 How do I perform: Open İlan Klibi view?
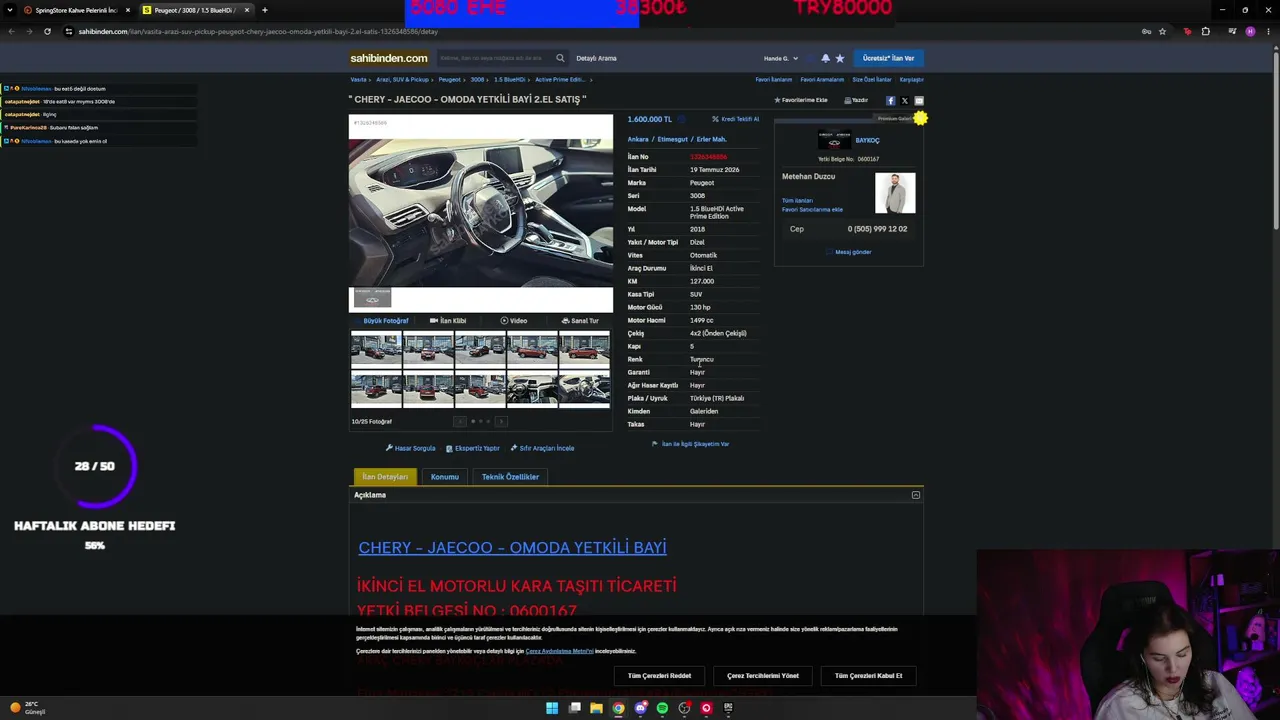pos(448,321)
